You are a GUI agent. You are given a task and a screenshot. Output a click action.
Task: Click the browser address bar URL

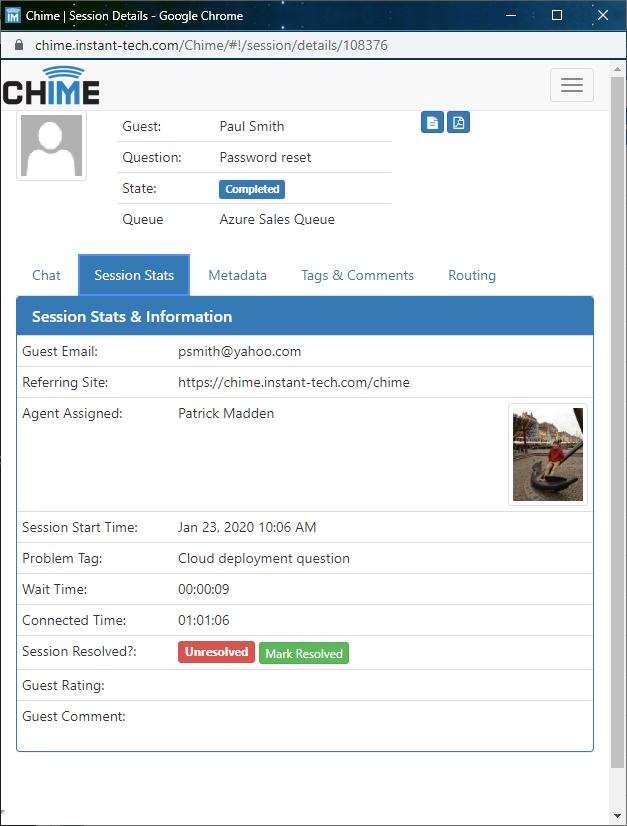point(211,46)
